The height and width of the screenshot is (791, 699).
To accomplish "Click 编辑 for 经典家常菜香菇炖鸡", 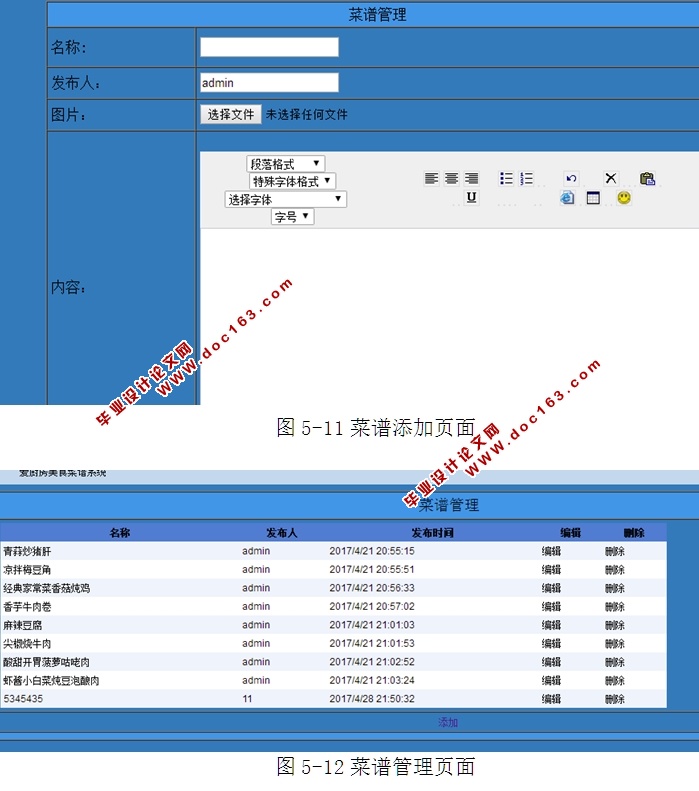I will coord(551,588).
